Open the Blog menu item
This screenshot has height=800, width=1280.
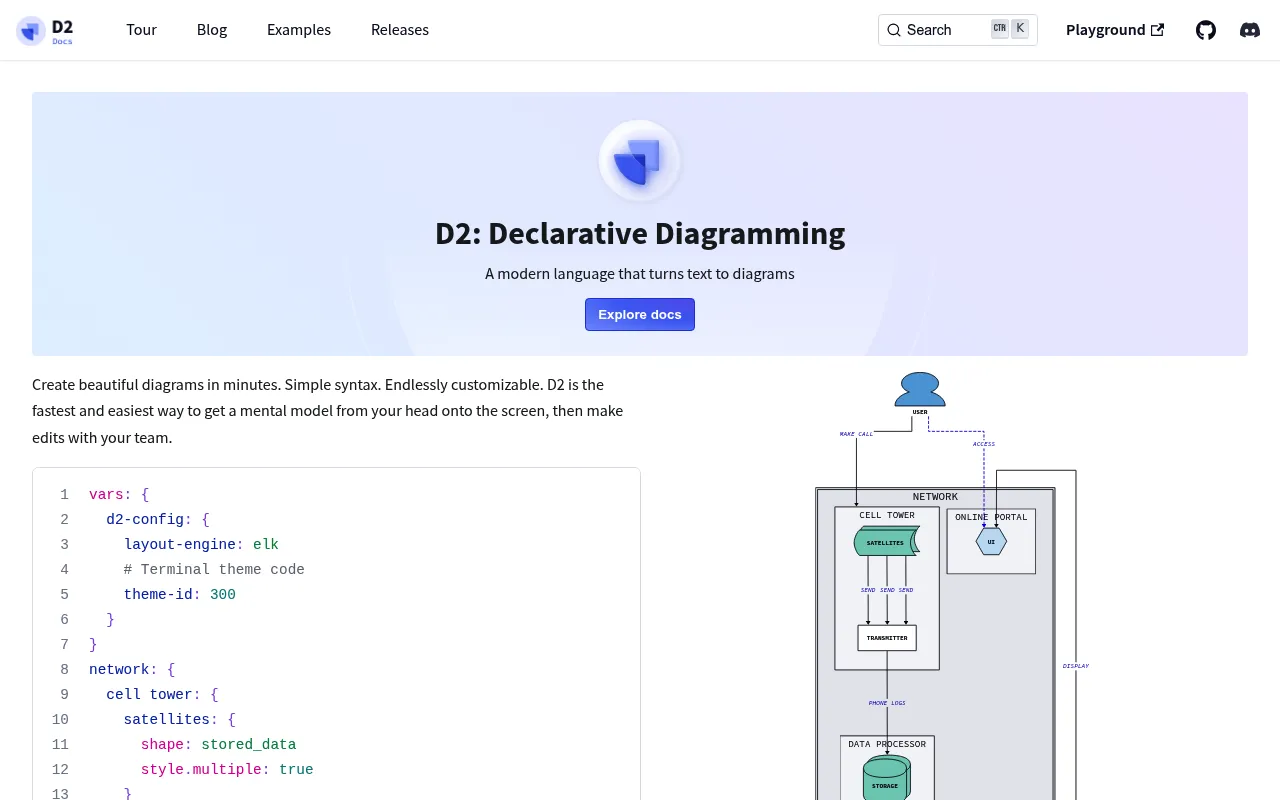pyautogui.click(x=212, y=30)
